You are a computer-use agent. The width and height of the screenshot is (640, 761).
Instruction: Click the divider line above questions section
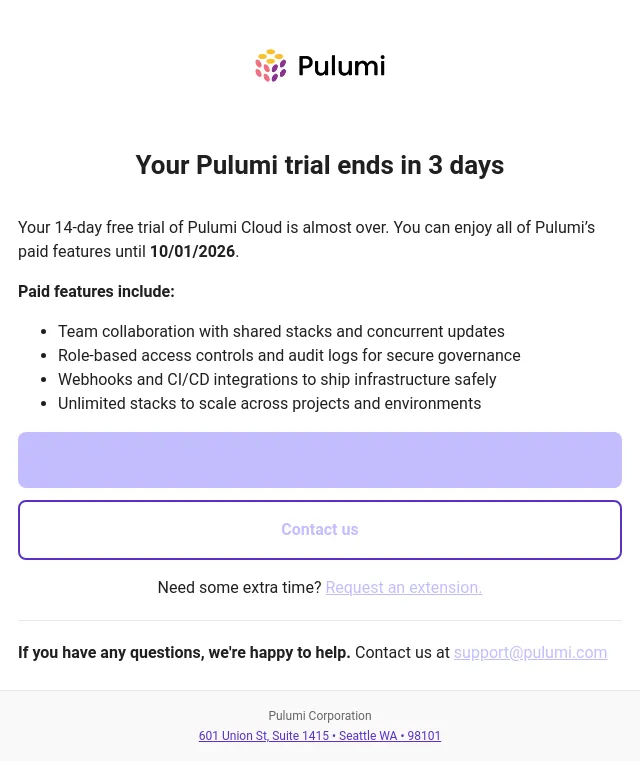[x=320, y=620]
